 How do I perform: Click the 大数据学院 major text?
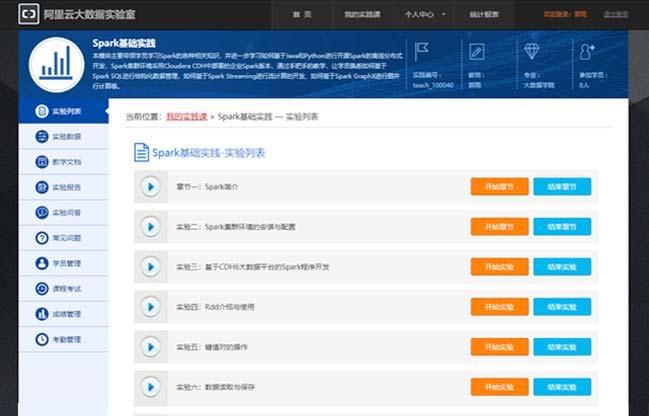click(539, 85)
